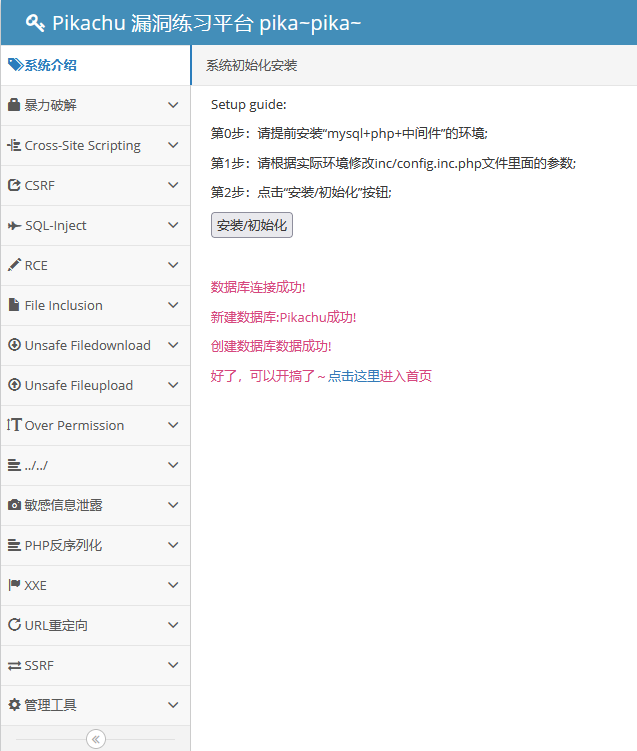Expand the SSRF menu arrow
Screen dimensions: 637x751
173,665
